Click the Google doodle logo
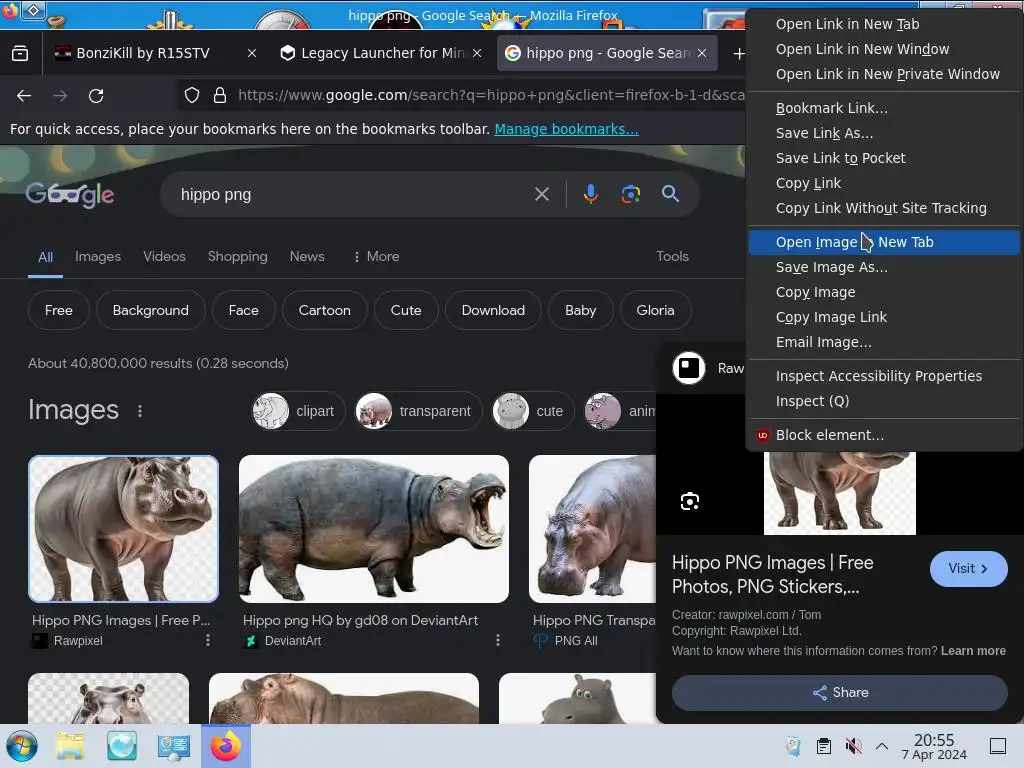 tap(70, 194)
